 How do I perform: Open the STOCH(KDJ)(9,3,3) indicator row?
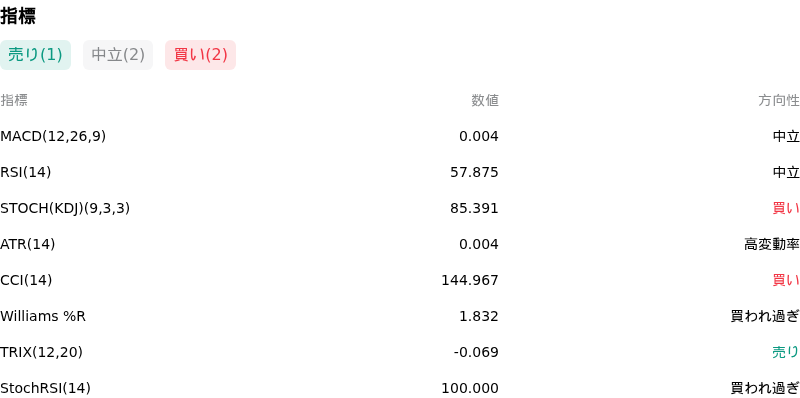click(x=400, y=208)
